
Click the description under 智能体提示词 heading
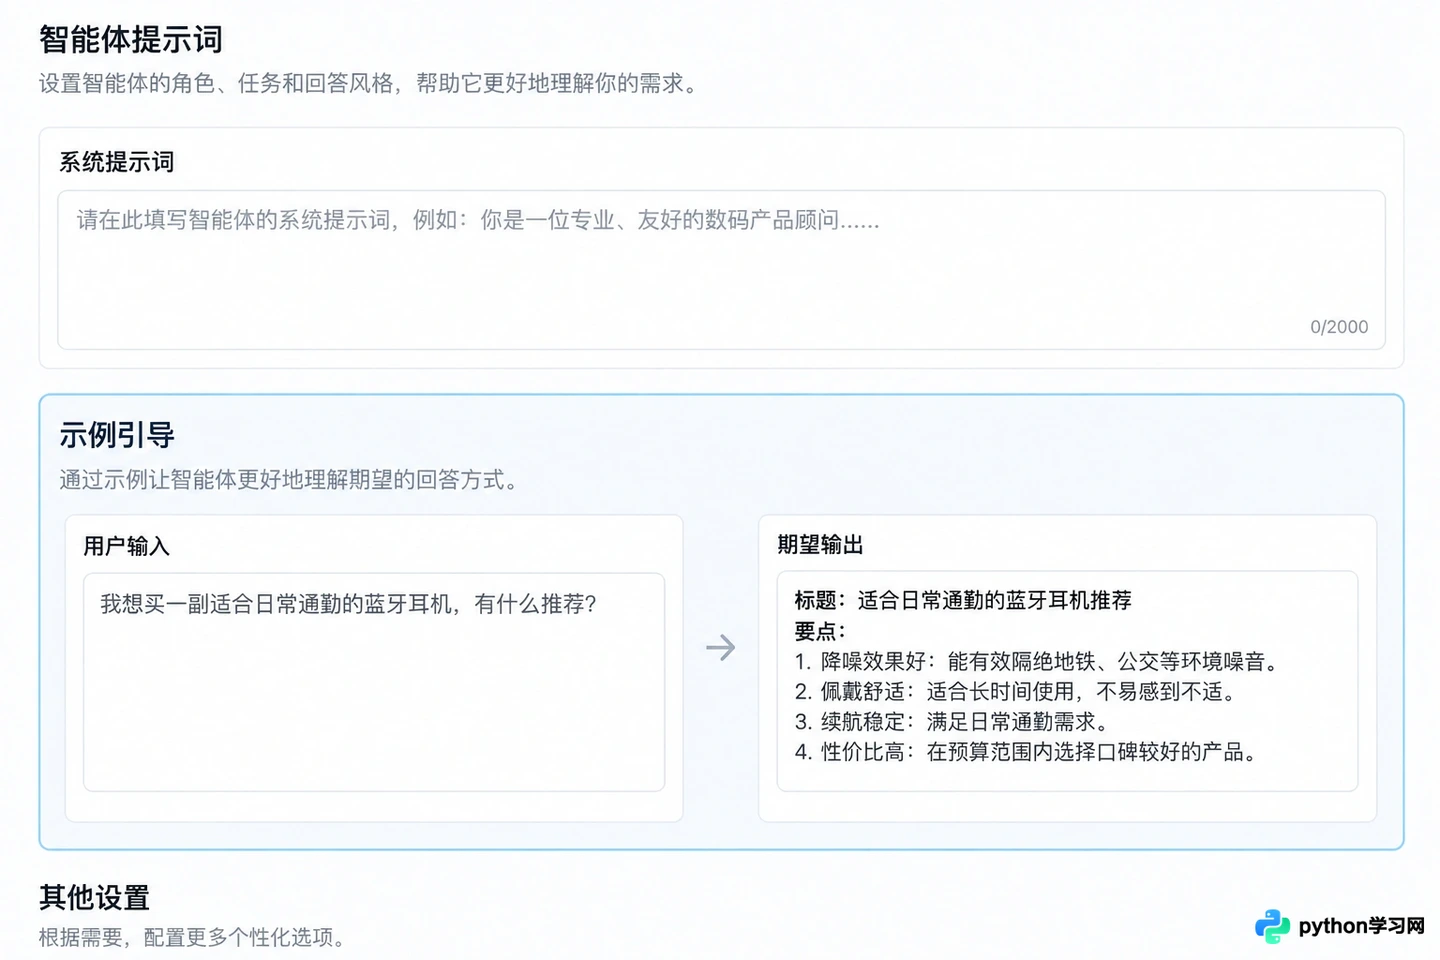[368, 83]
